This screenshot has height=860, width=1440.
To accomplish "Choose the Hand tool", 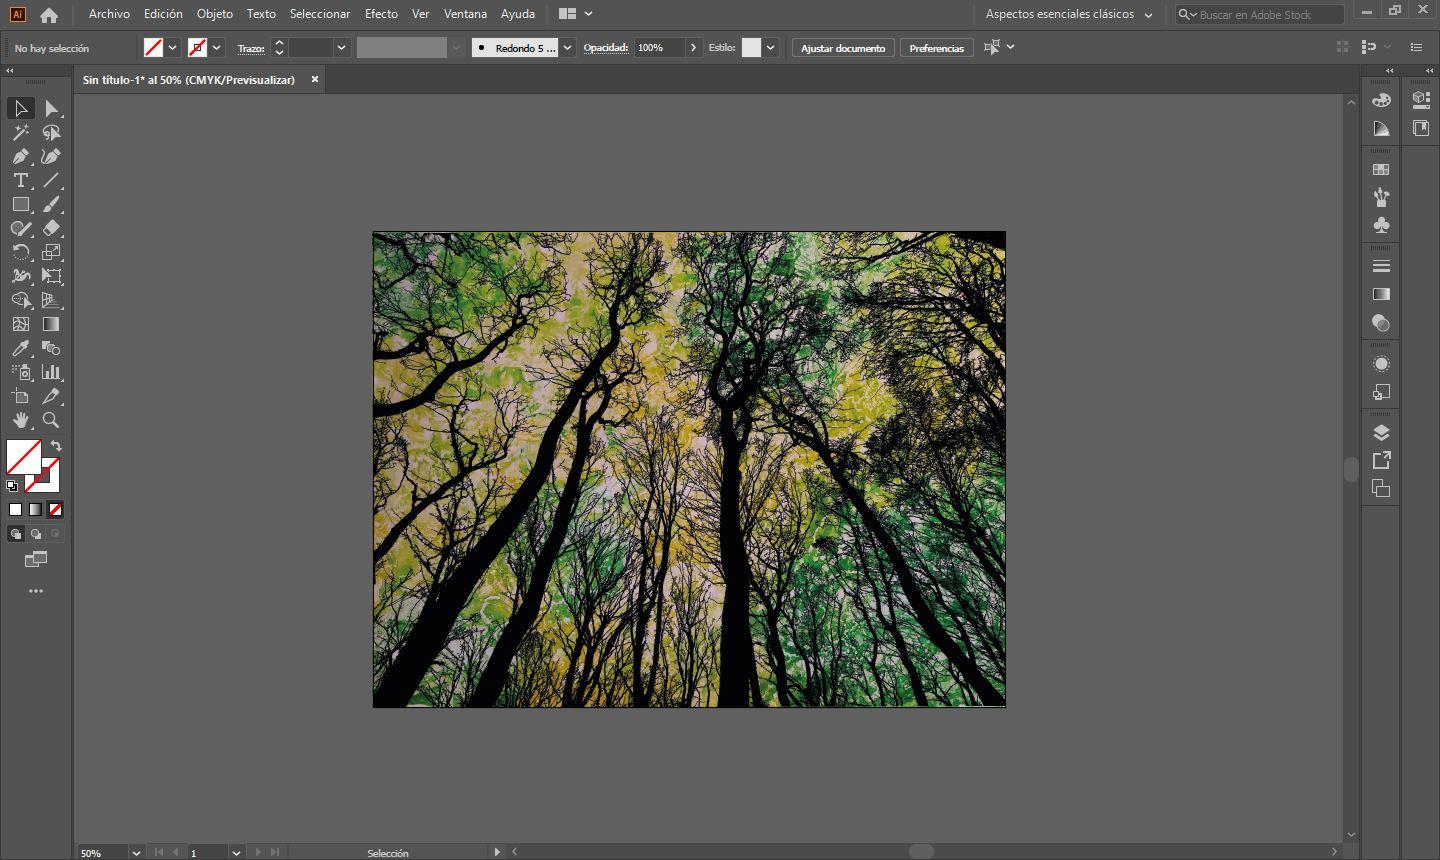I will pos(20,421).
